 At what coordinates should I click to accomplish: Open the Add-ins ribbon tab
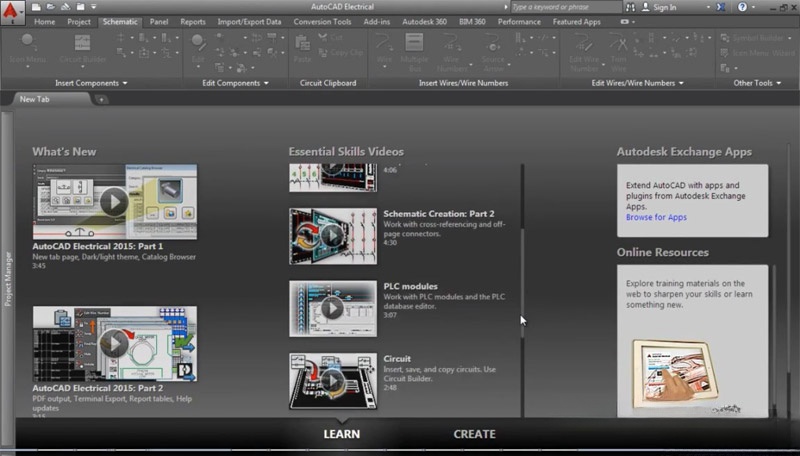(377, 22)
